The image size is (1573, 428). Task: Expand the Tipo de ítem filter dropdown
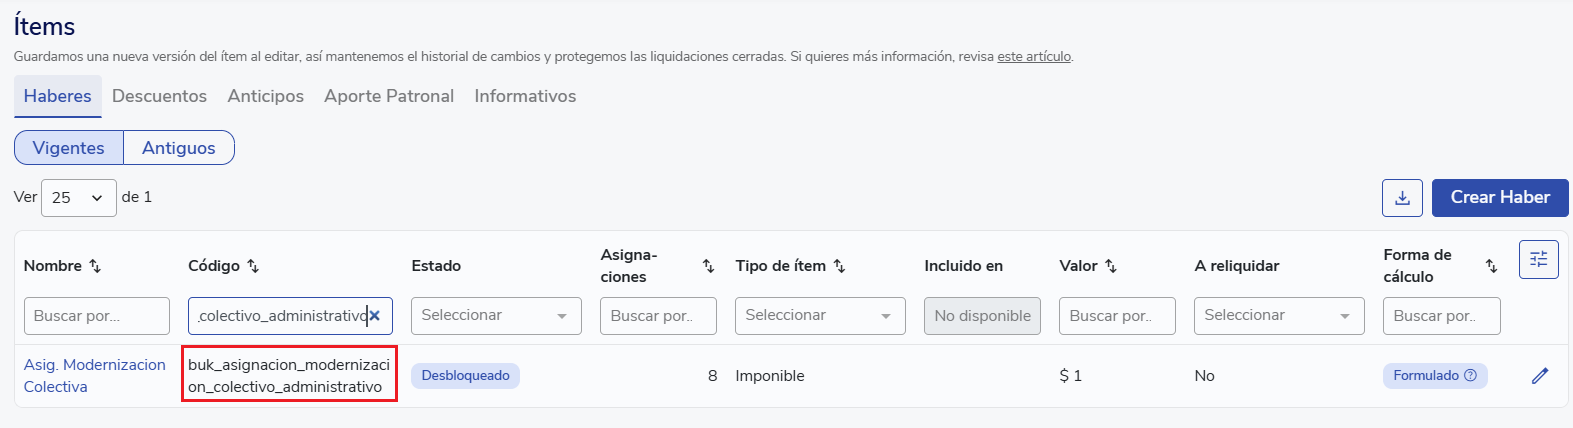click(x=820, y=316)
